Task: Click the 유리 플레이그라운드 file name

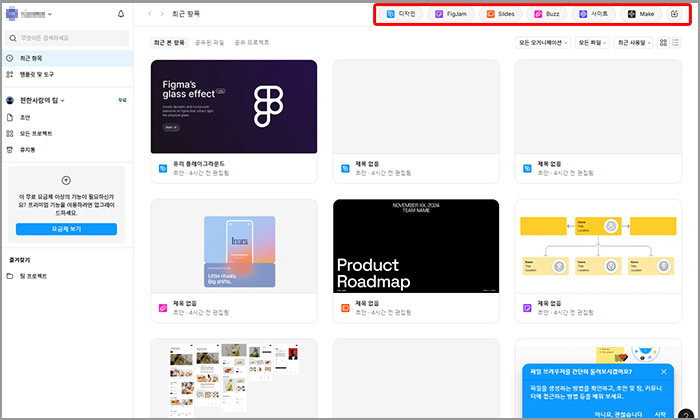Action: 199,164
